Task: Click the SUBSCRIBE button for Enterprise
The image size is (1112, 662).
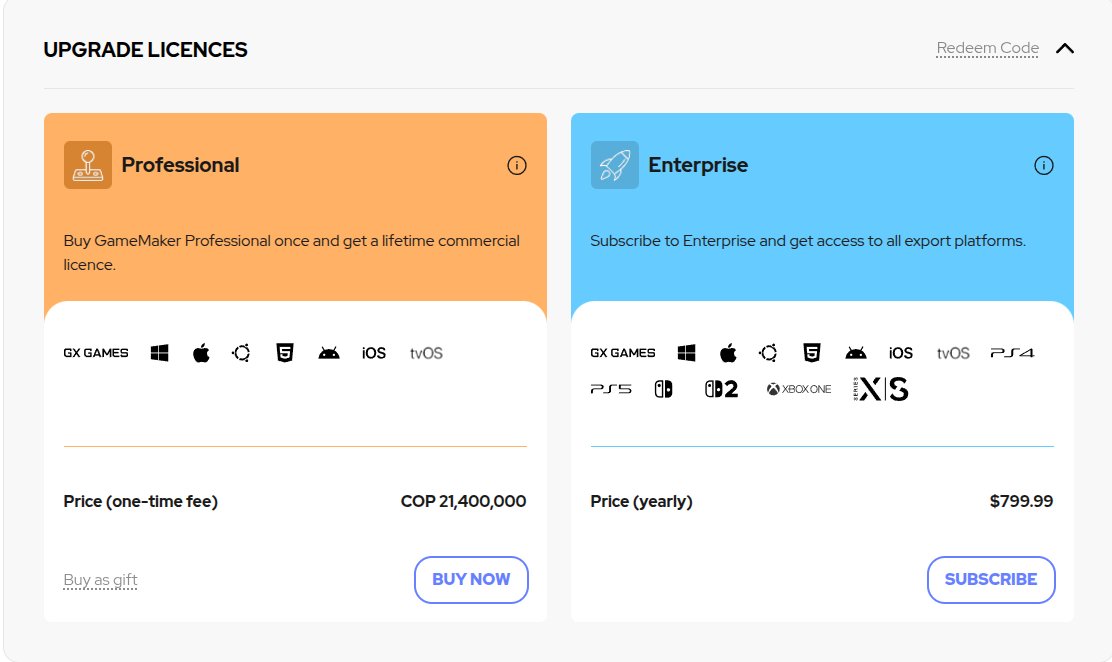Action: pyautogui.click(x=991, y=580)
